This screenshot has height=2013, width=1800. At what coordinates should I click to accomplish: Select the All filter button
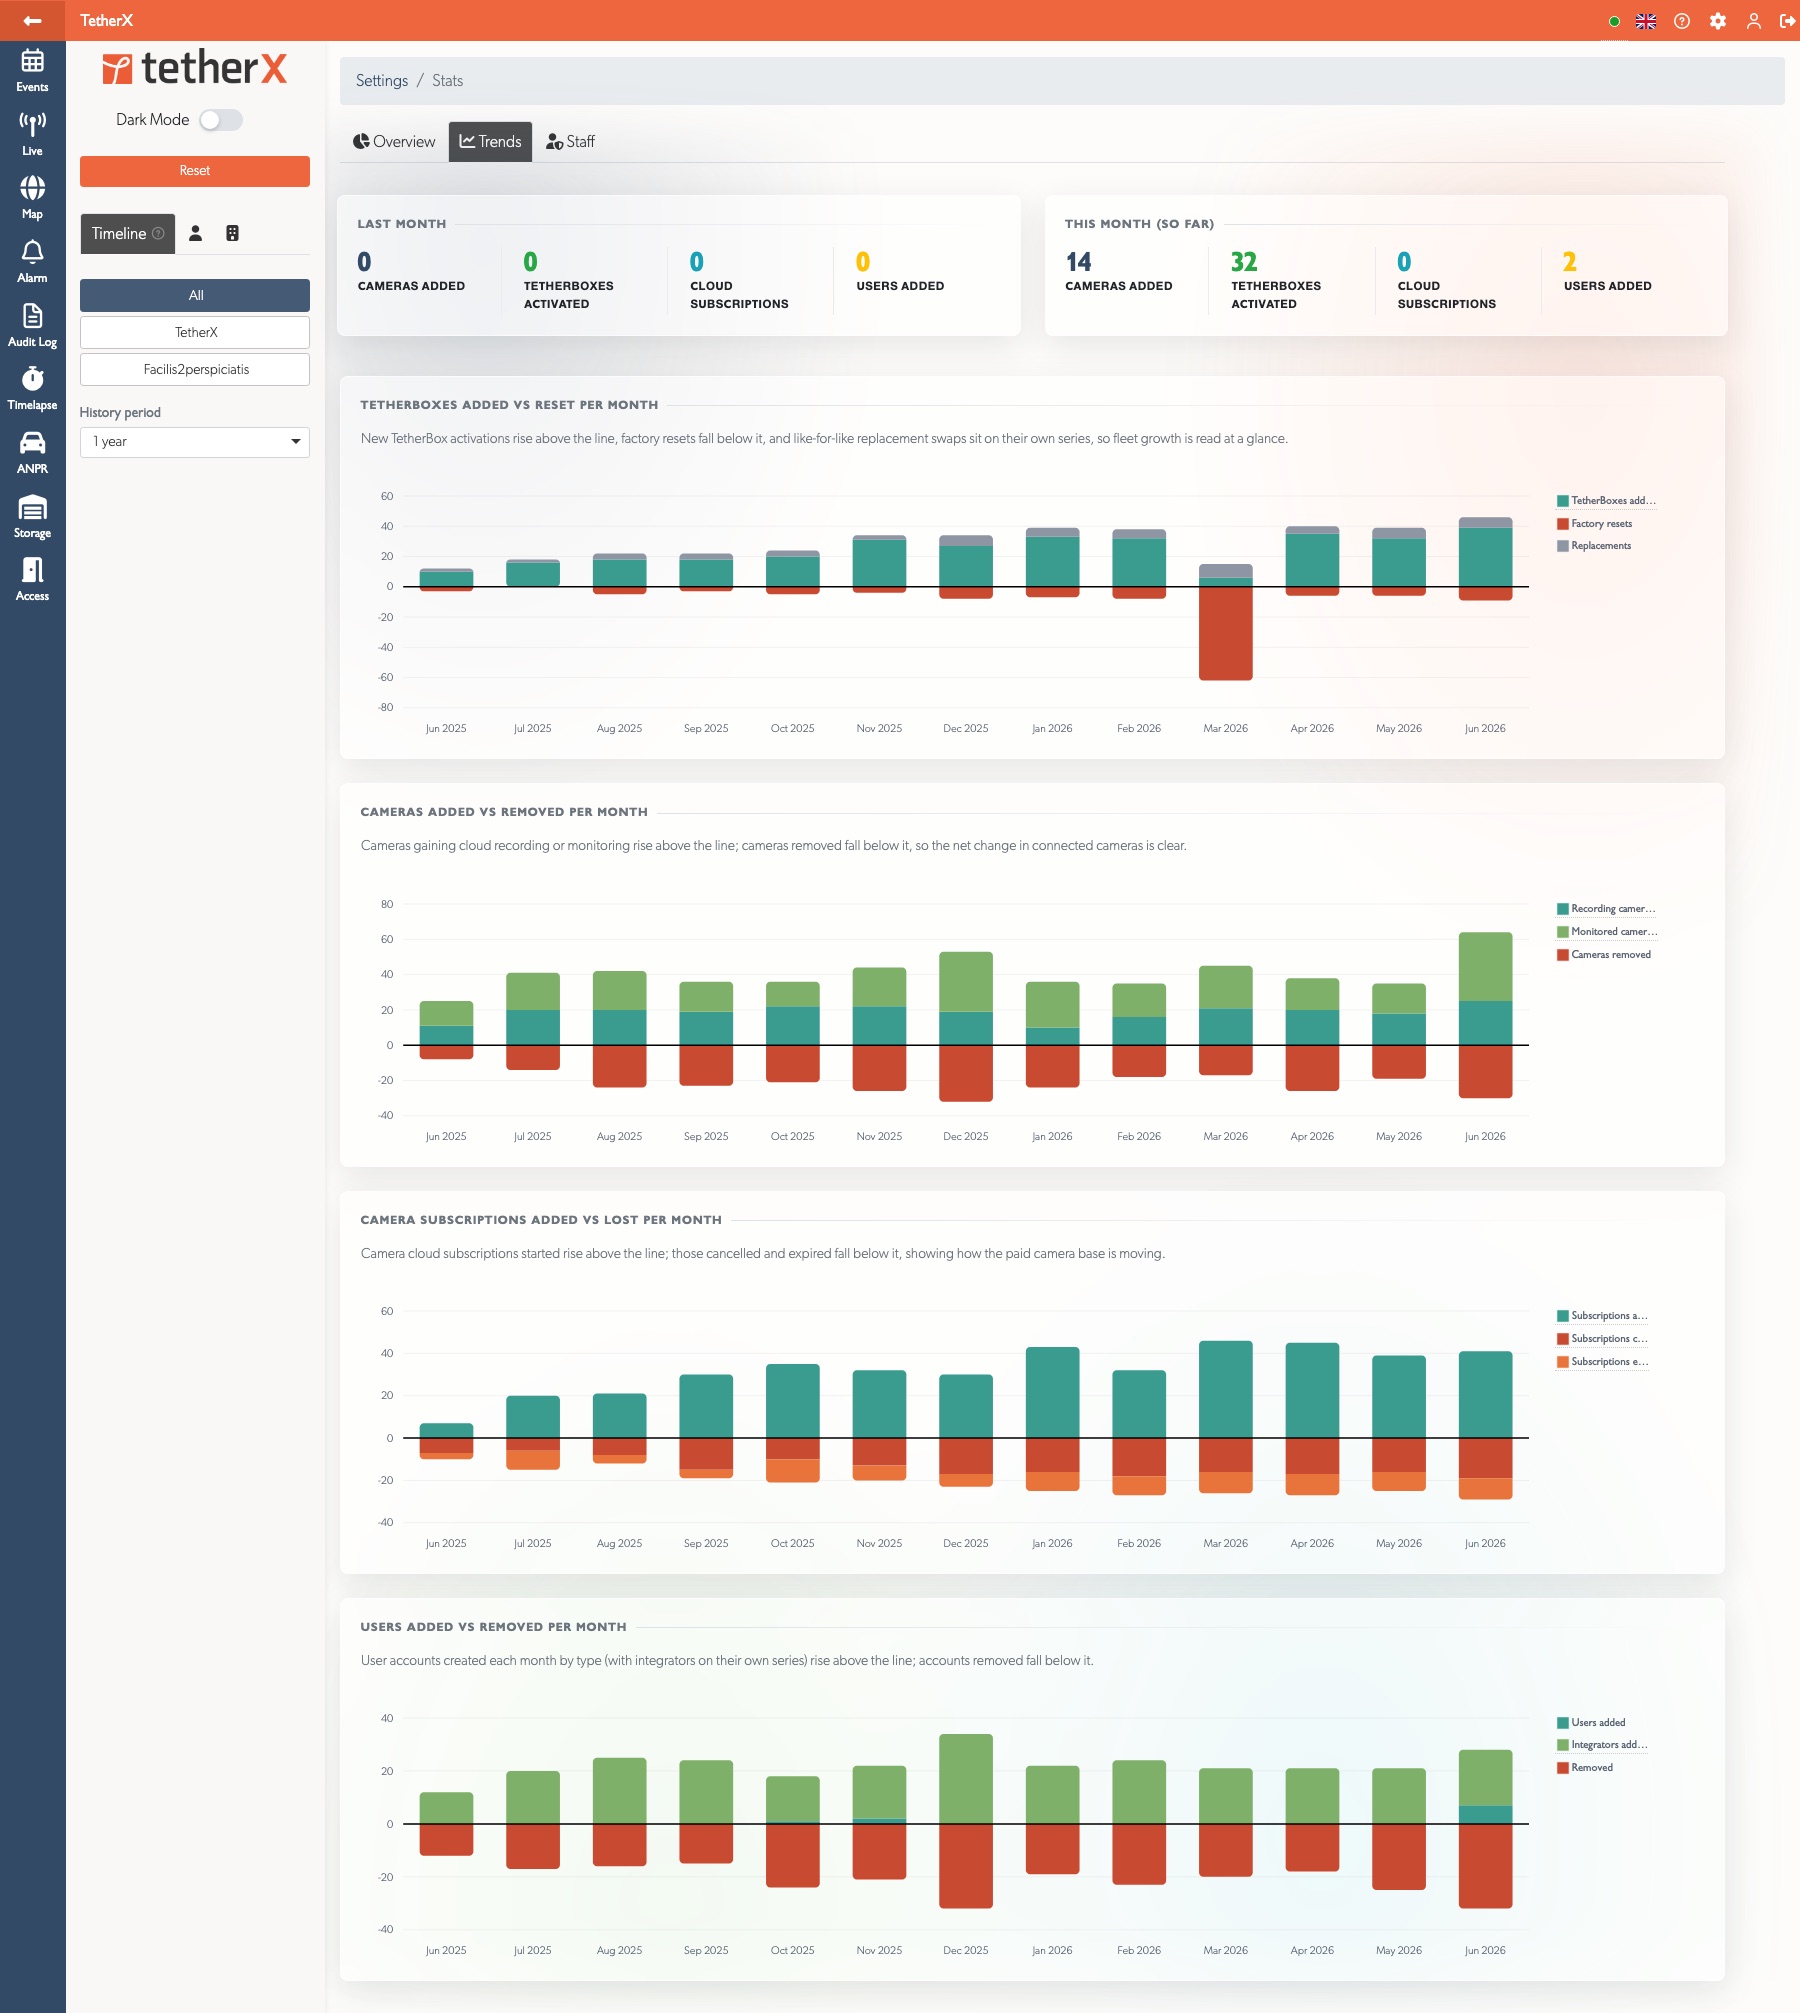195,295
